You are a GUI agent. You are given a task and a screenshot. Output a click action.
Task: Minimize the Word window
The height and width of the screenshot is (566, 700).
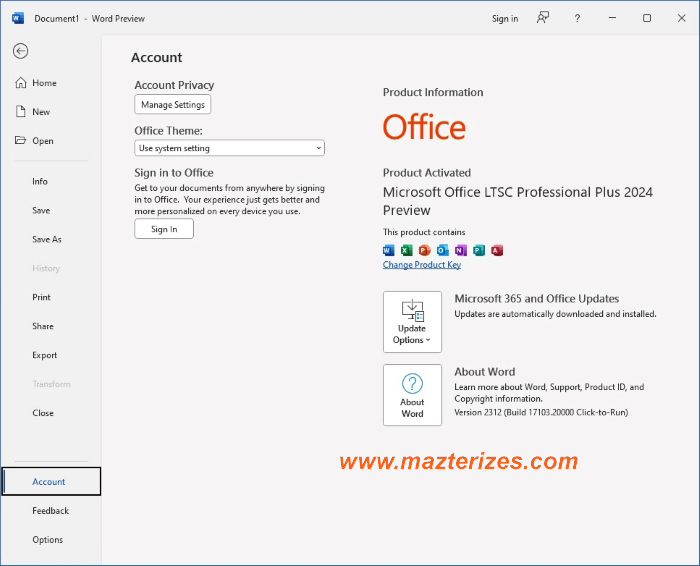pos(612,18)
